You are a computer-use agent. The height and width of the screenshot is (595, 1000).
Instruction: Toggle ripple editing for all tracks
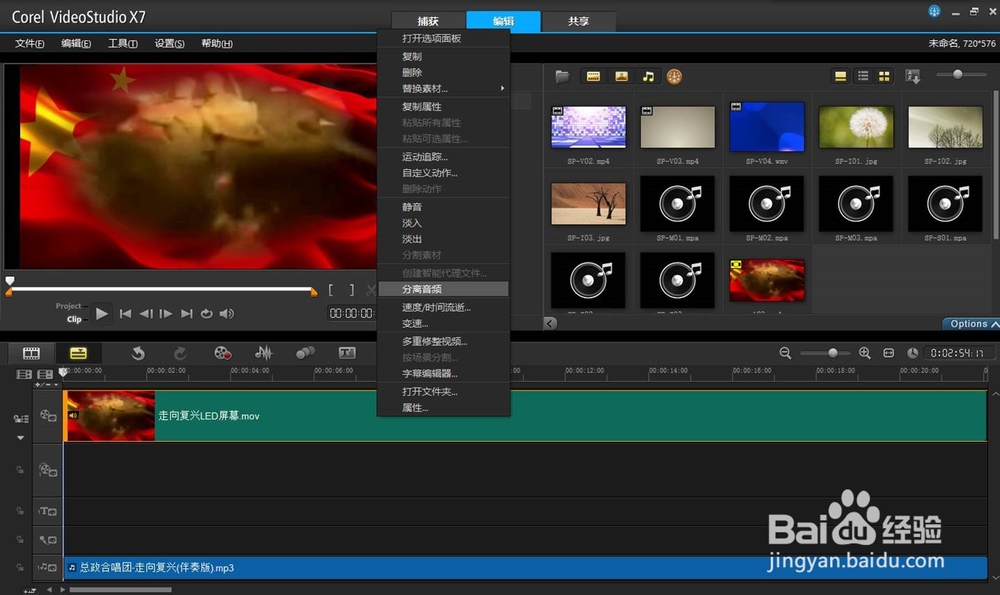point(20,419)
